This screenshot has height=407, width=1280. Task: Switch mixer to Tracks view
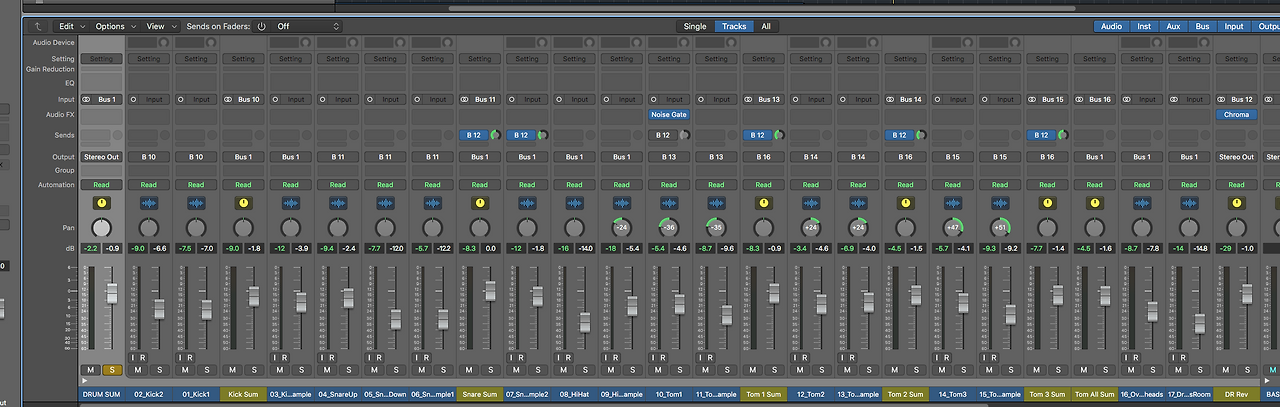pos(734,26)
